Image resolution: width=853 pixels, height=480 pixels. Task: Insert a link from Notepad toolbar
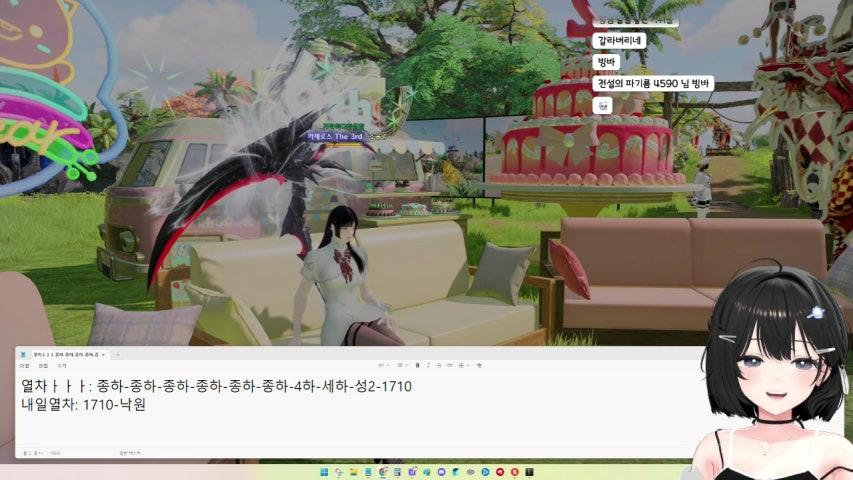449,365
